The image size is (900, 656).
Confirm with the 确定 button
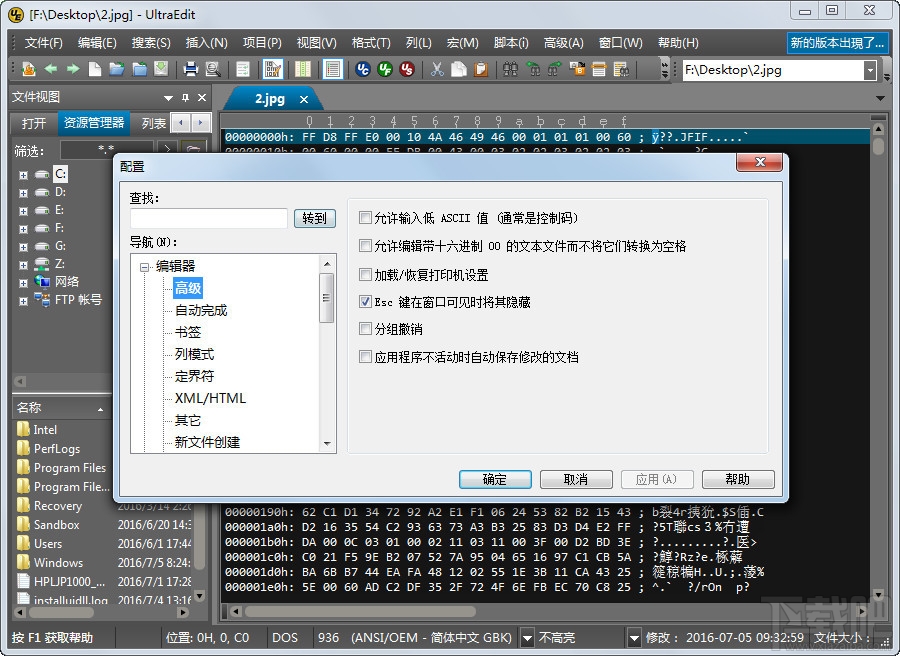495,479
